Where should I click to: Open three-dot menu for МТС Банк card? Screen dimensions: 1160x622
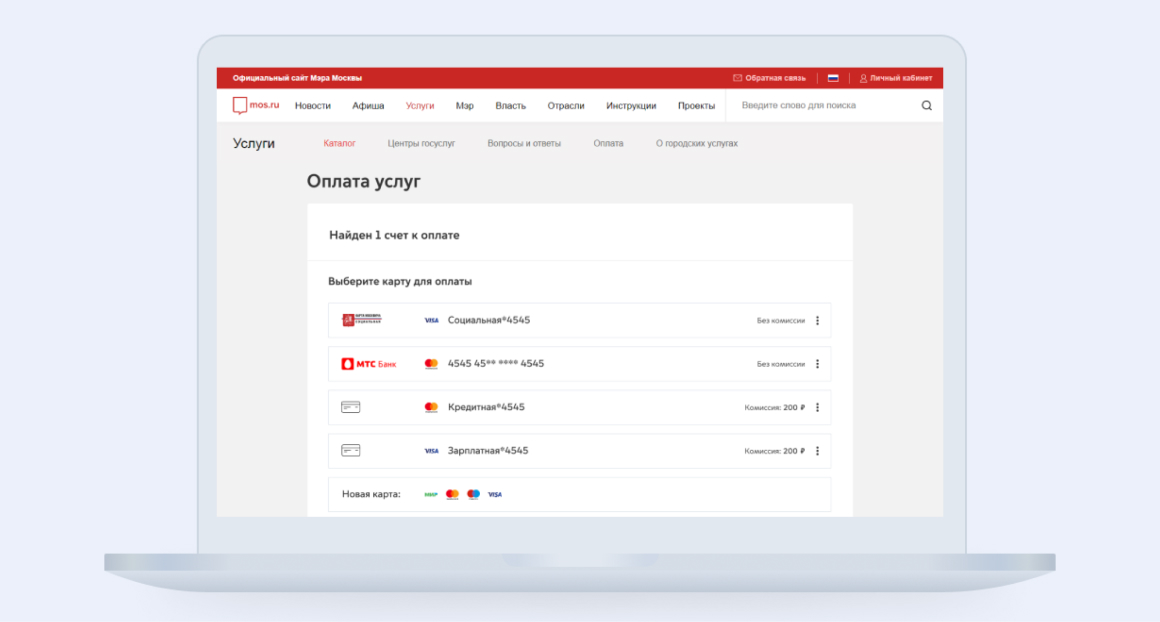pyautogui.click(x=817, y=364)
